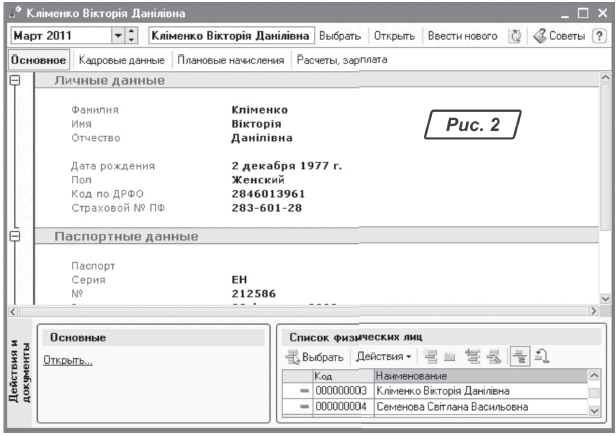The height and width of the screenshot is (436, 616).
Task: Click the row icon for Семенова Світлана Васильовна
Action: point(301,407)
